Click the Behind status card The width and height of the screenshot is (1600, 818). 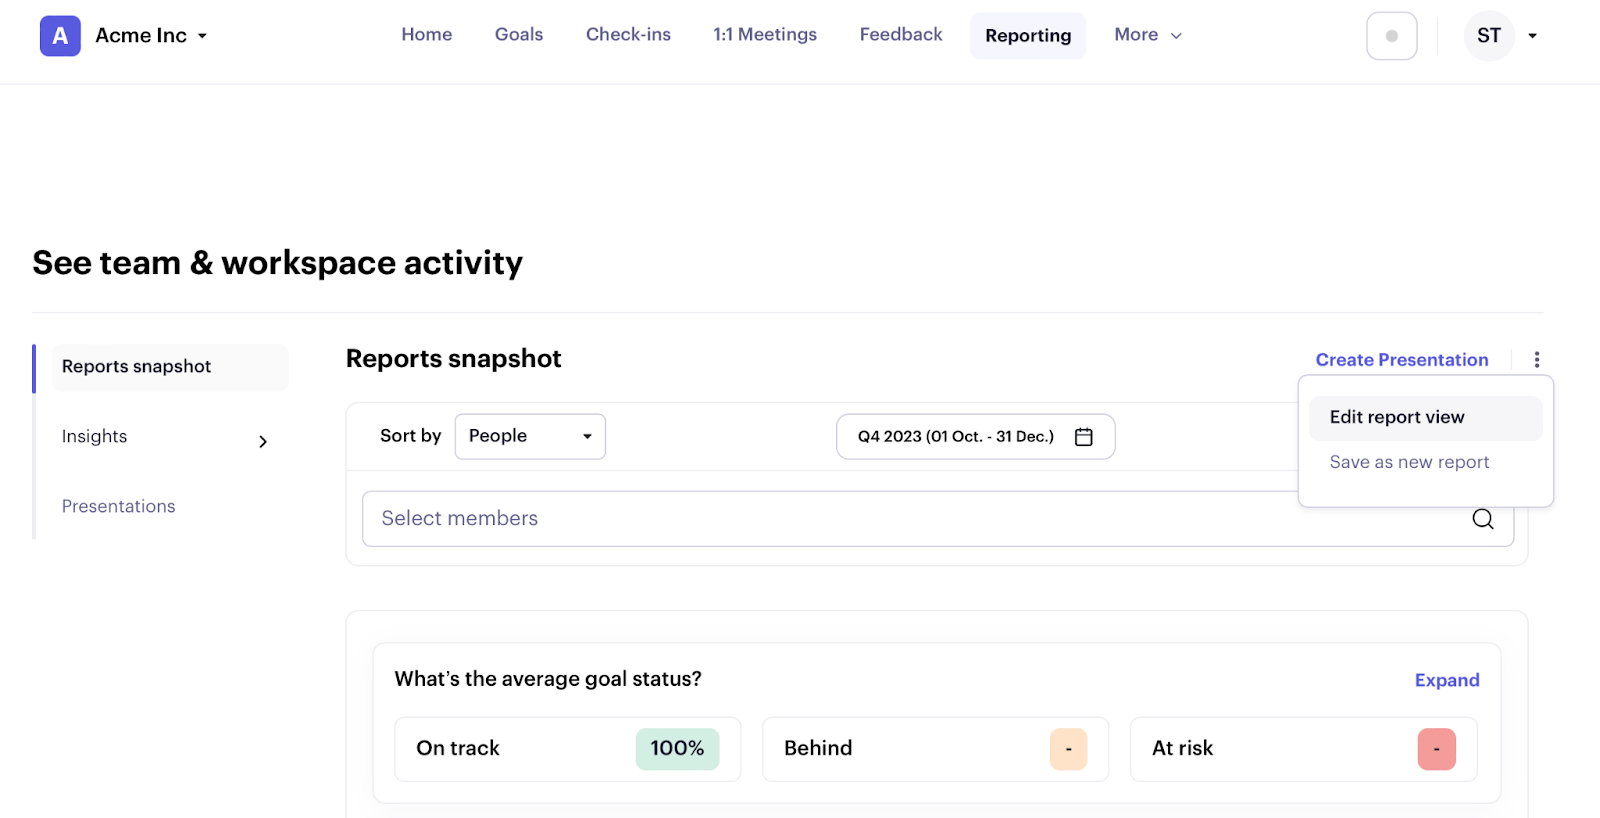point(936,749)
